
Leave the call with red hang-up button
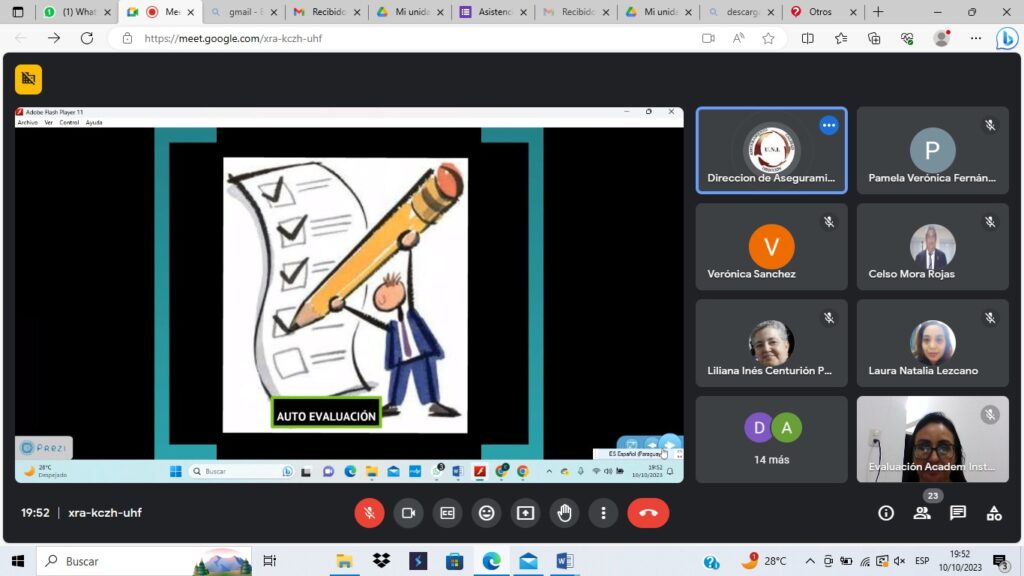click(x=648, y=513)
